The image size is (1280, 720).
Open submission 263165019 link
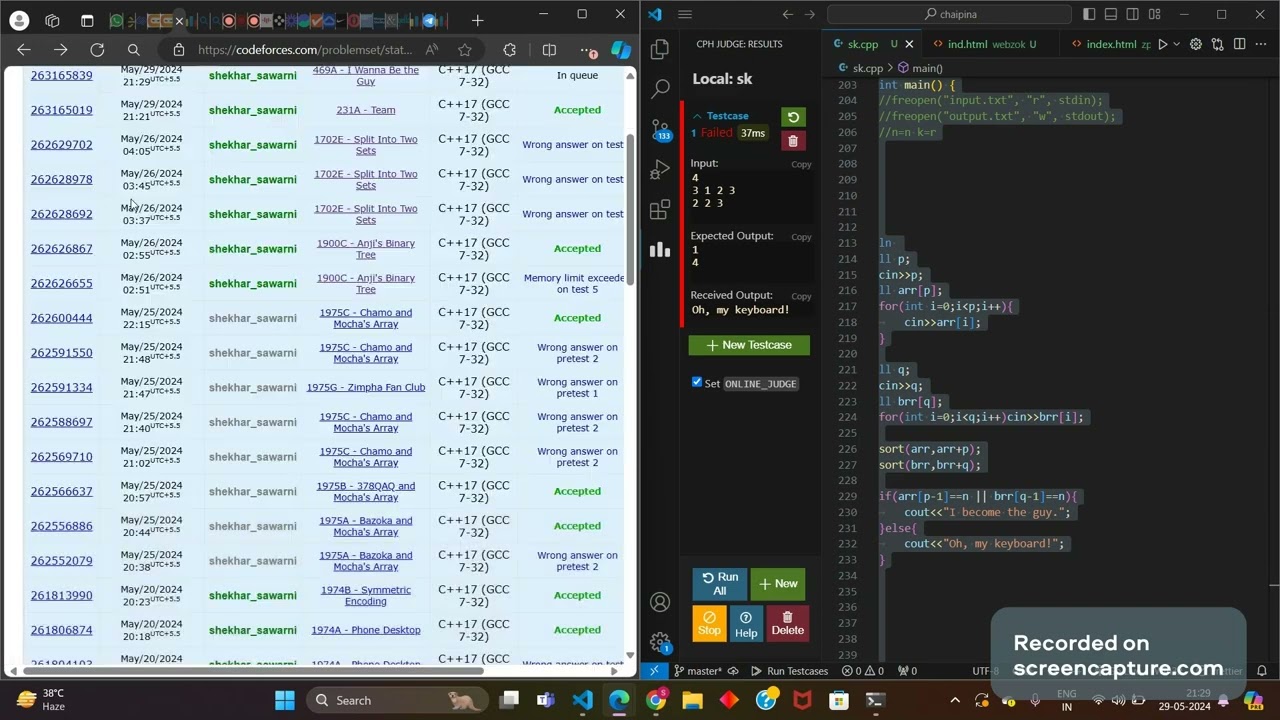[61, 110]
